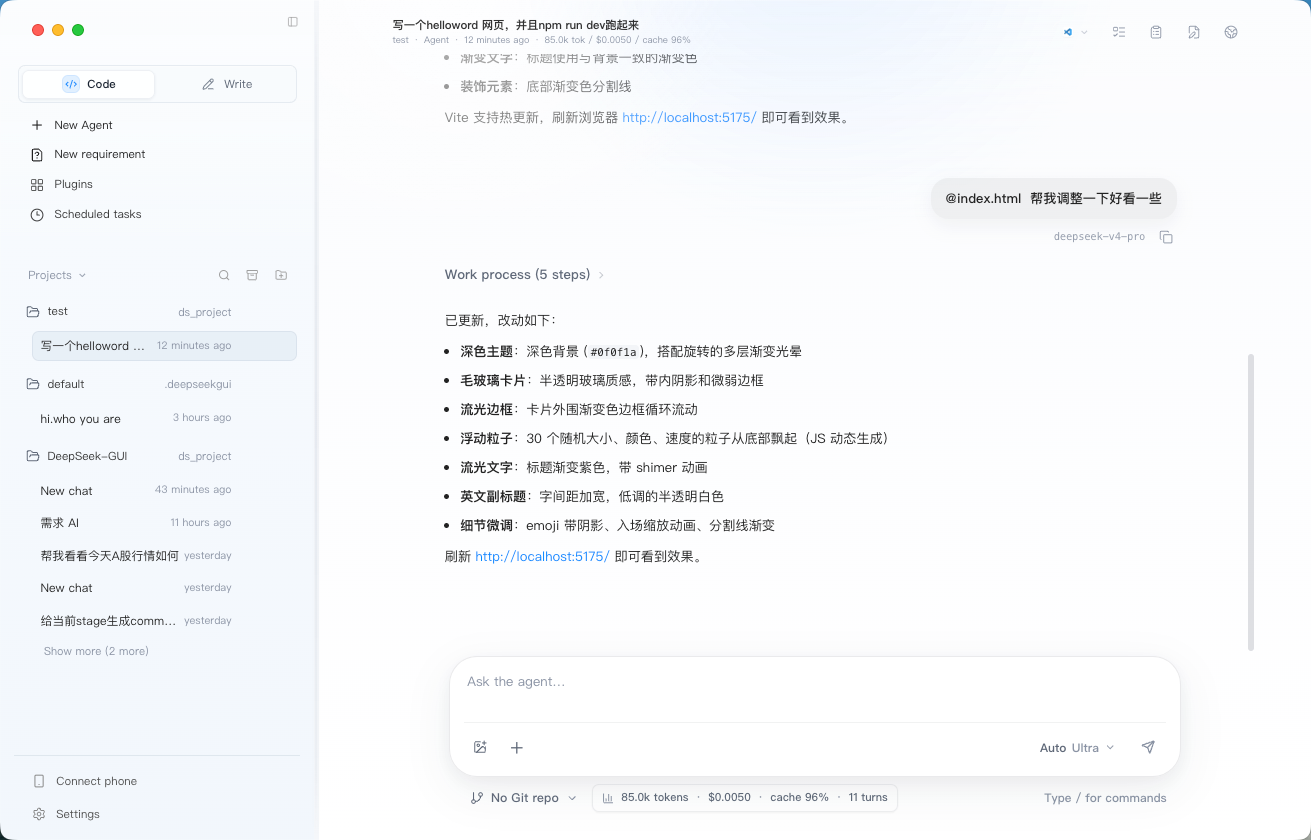This screenshot has width=1311, height=840.
Task: Click the circular globe-like icon in header
Action: [x=1231, y=32]
